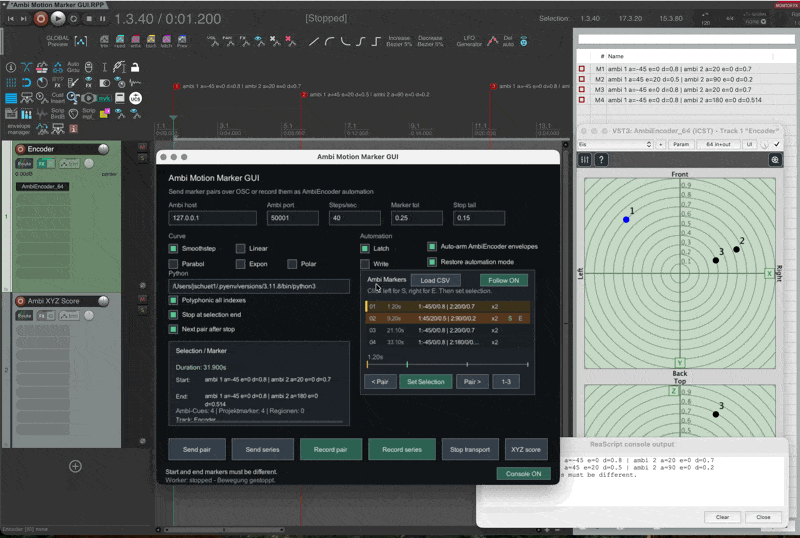Click the transport Stop button
Viewport: 800px width, 538px height.
click(x=88, y=19)
